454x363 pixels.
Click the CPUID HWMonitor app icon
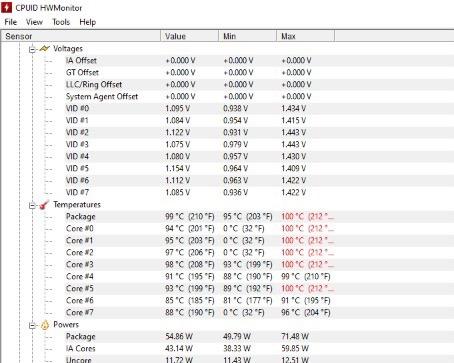pyautogui.click(x=6, y=7)
